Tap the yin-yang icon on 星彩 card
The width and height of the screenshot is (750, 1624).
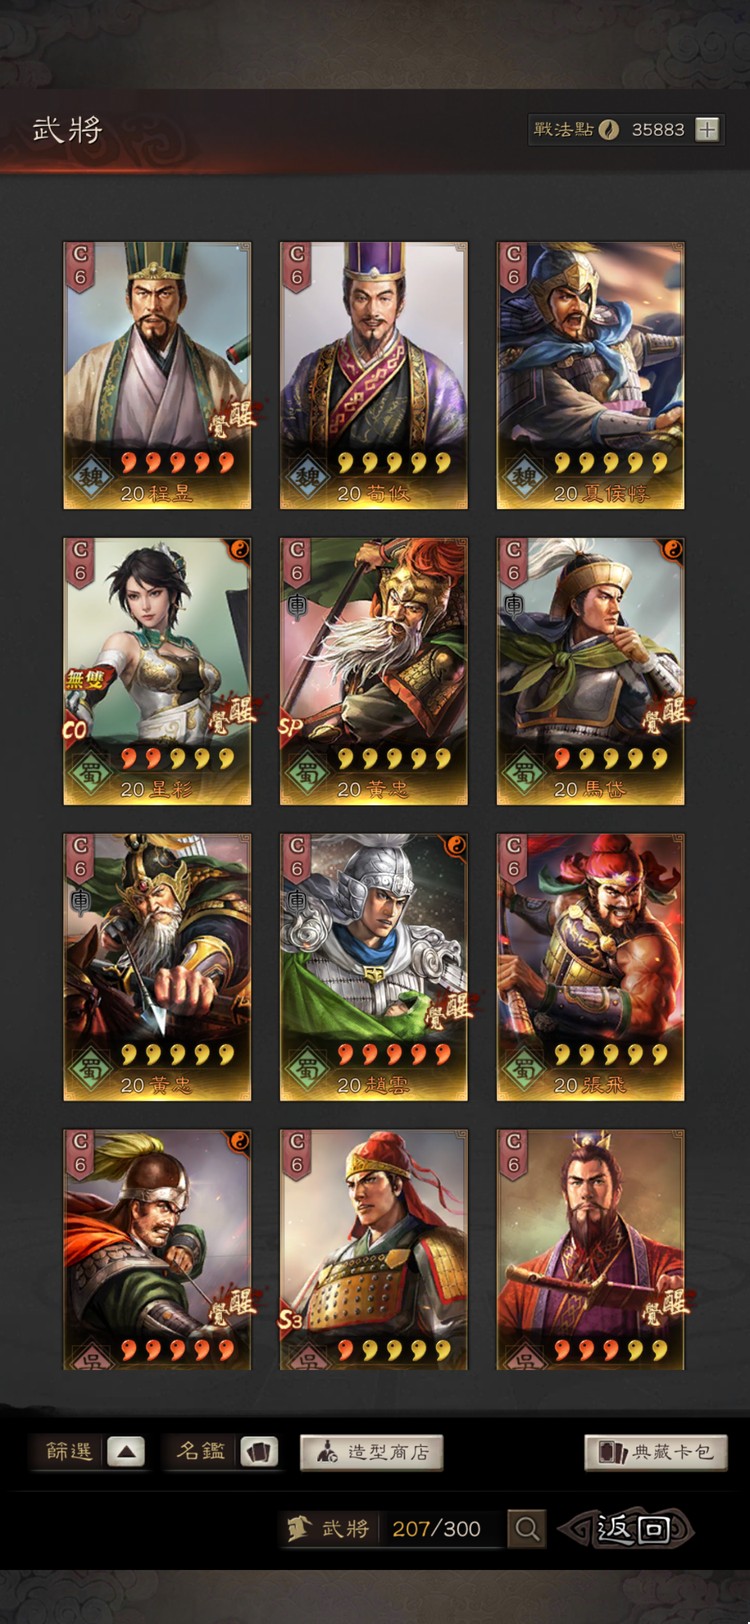click(x=239, y=549)
